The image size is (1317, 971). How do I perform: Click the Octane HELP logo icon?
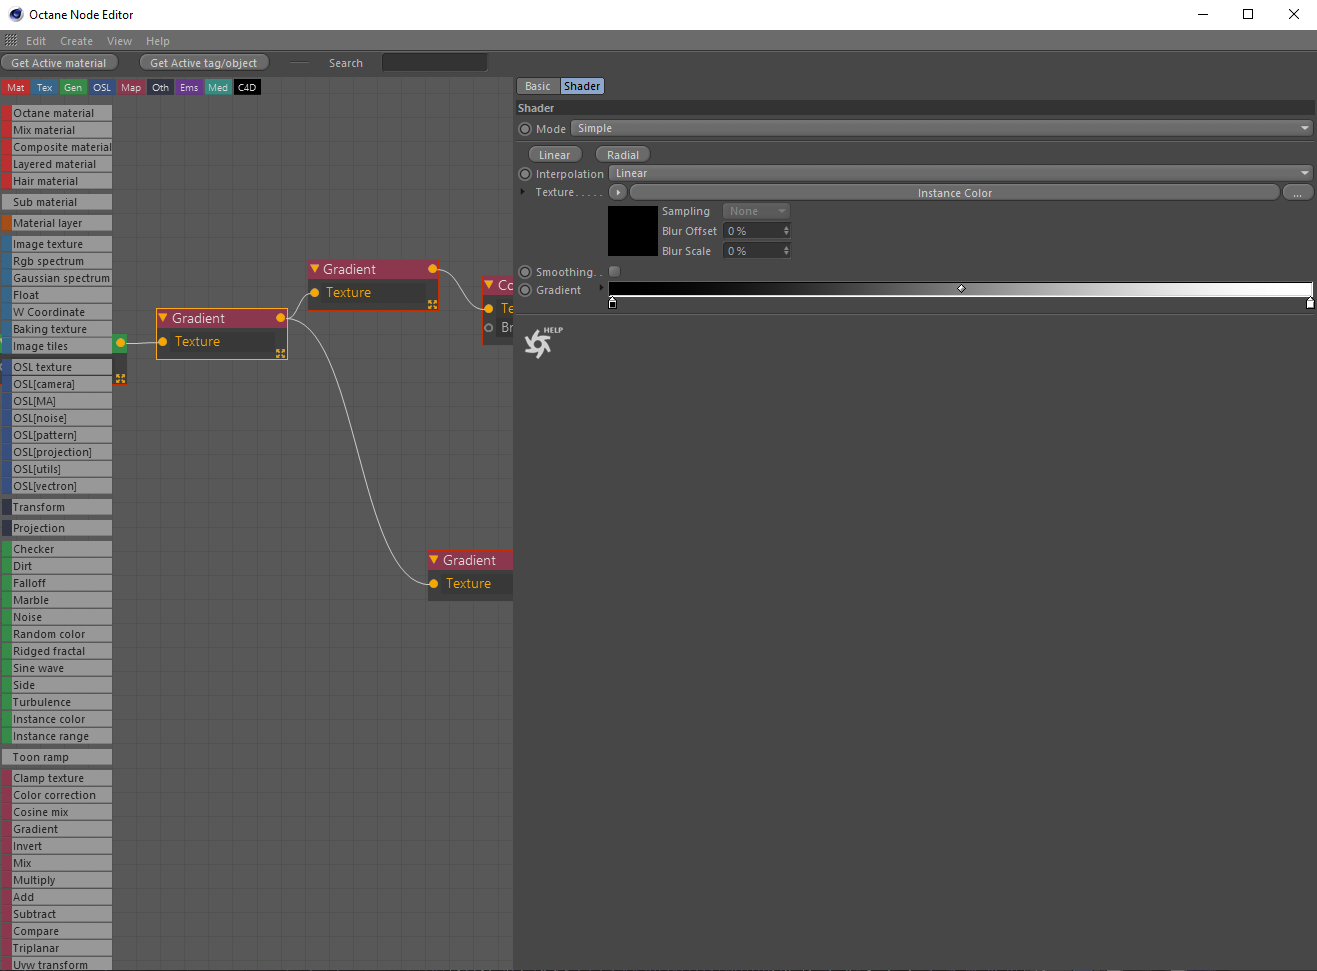543,342
